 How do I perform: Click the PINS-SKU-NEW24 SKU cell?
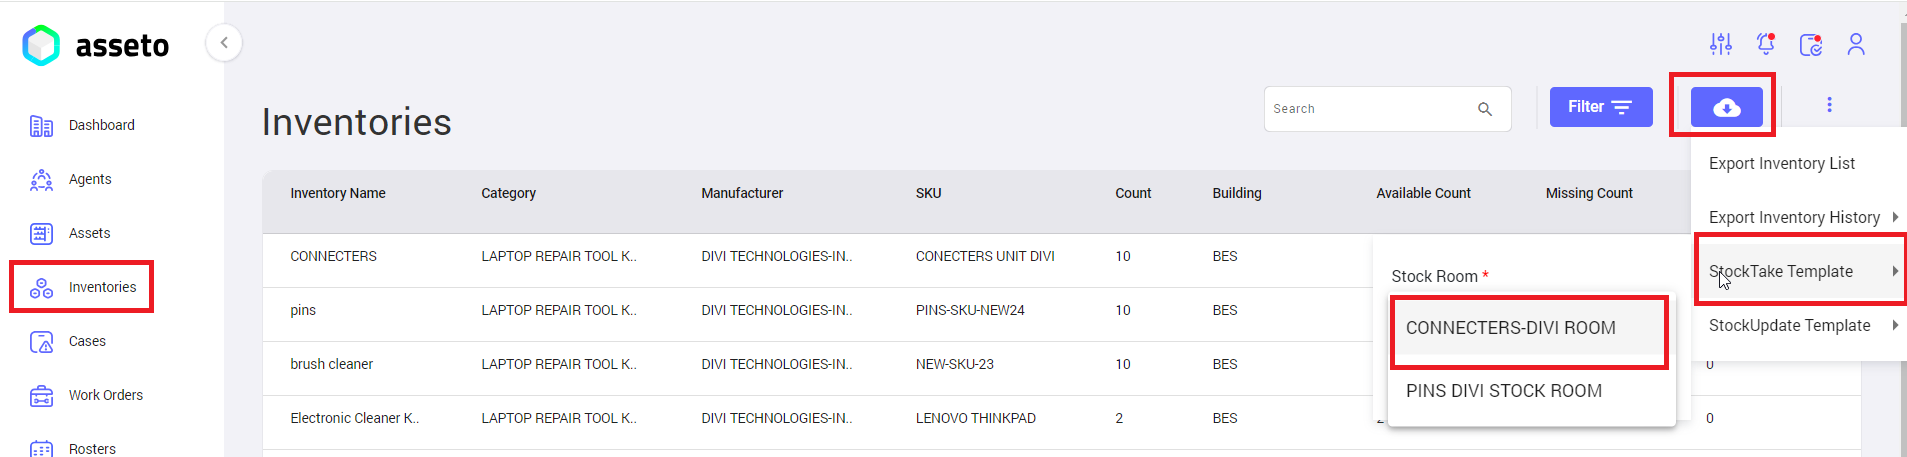click(970, 310)
